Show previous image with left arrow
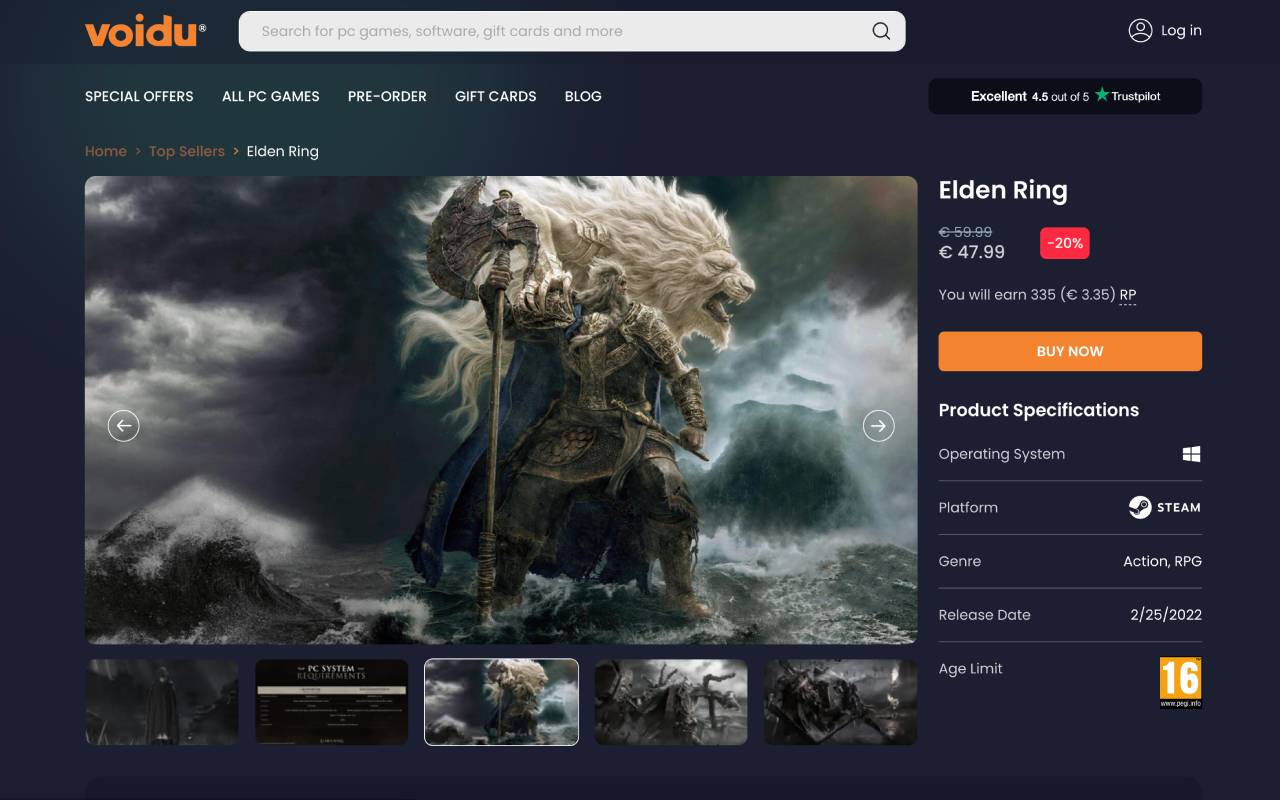Image resolution: width=1280 pixels, height=800 pixels. click(x=123, y=426)
